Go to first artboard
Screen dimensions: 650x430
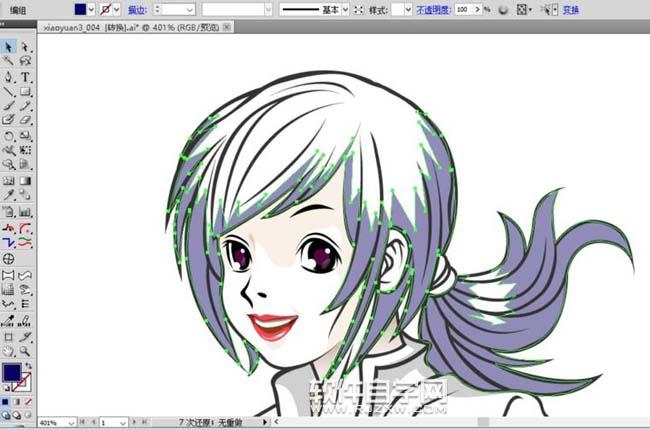[82, 422]
